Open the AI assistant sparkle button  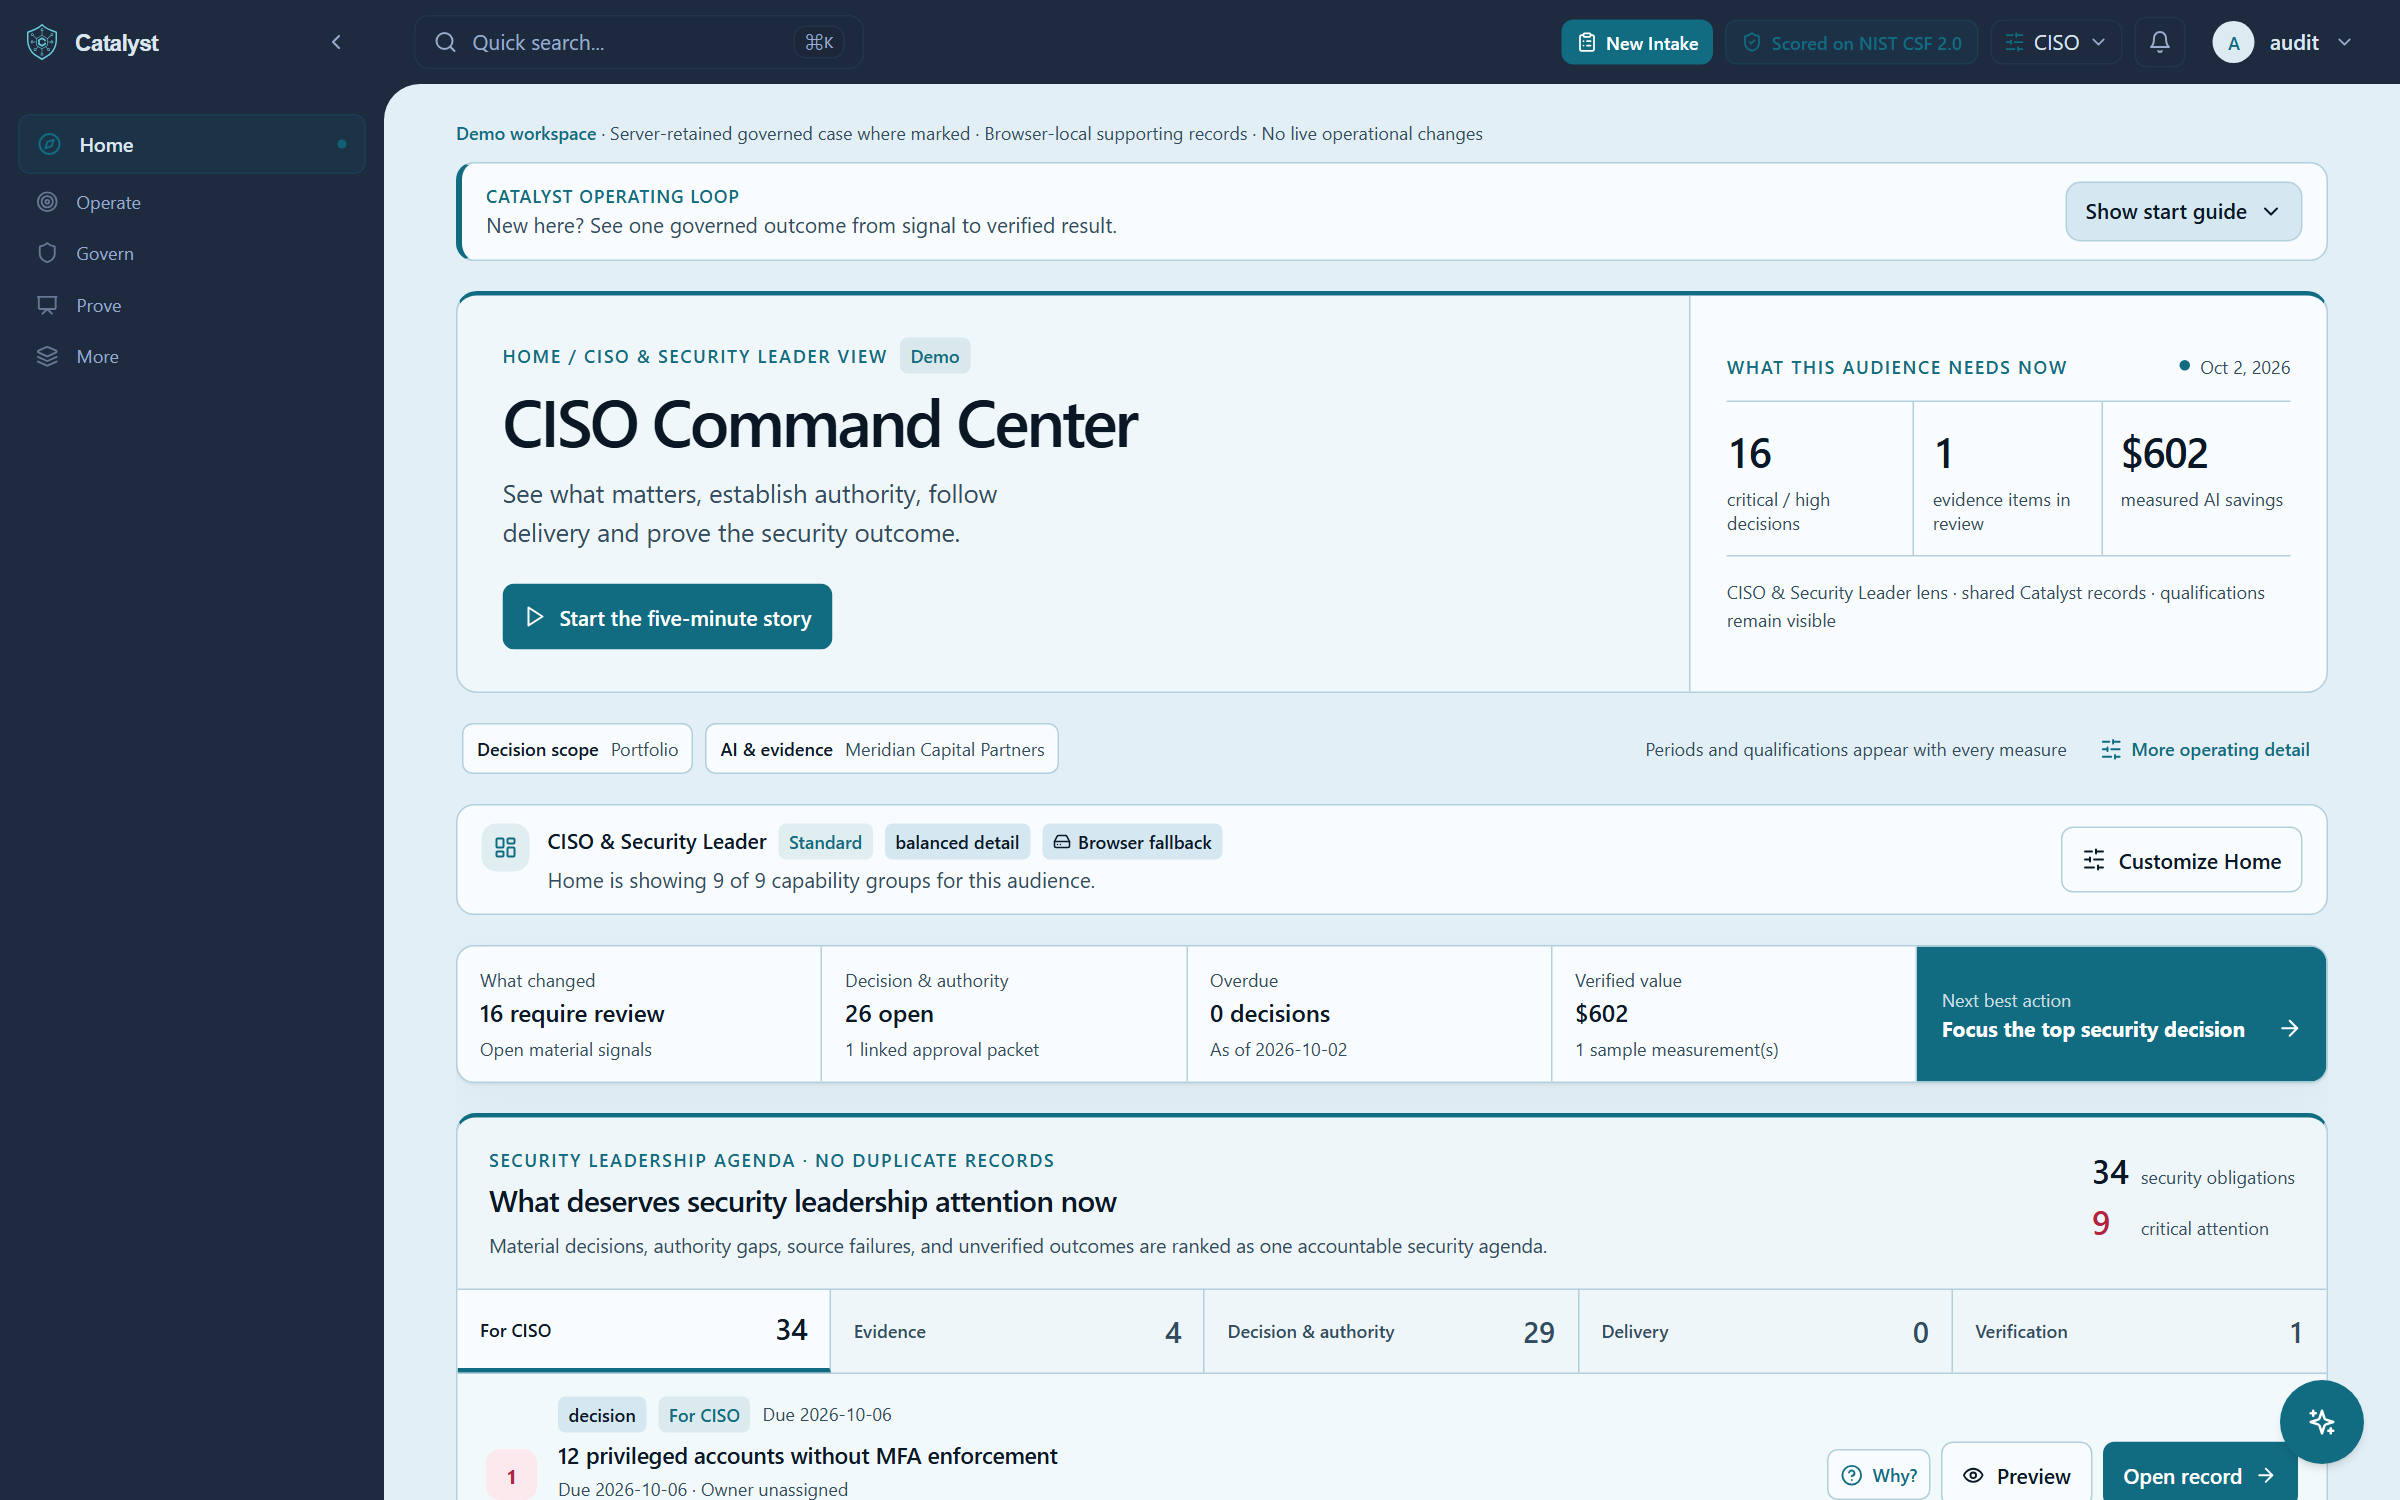[2321, 1421]
